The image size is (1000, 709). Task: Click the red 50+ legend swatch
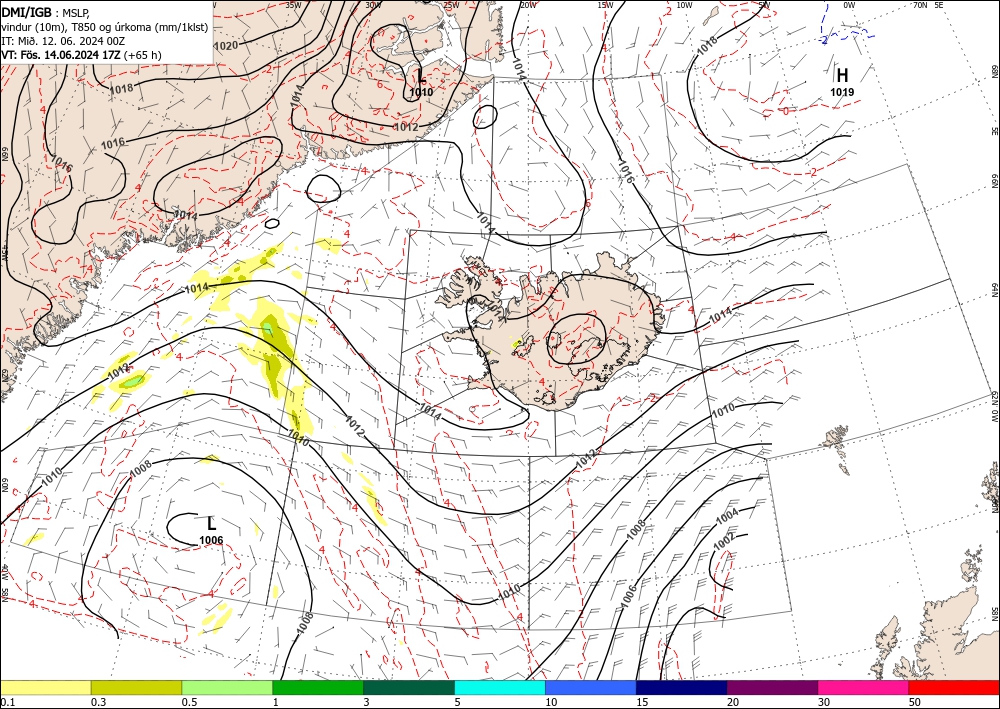point(954,687)
